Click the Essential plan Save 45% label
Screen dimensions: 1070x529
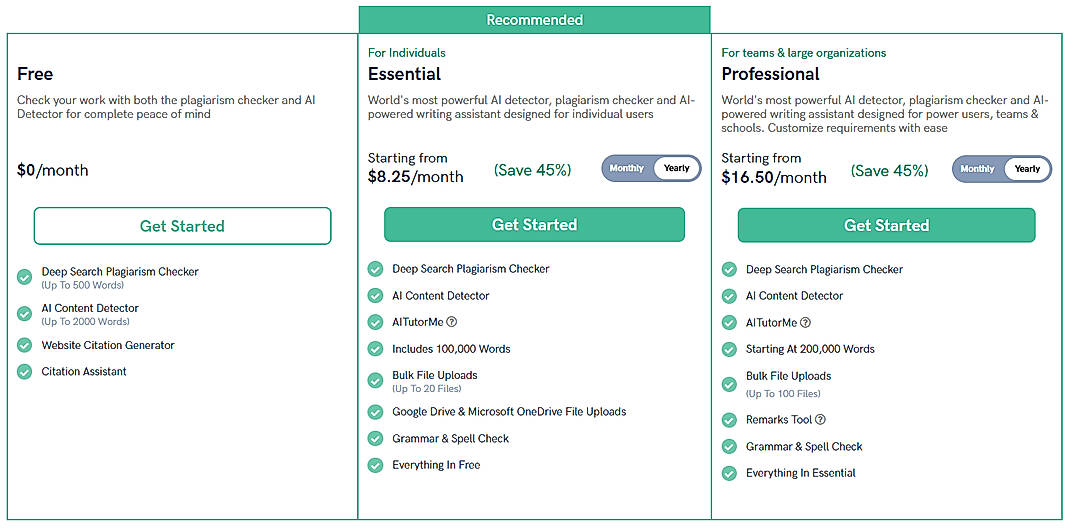pos(532,170)
